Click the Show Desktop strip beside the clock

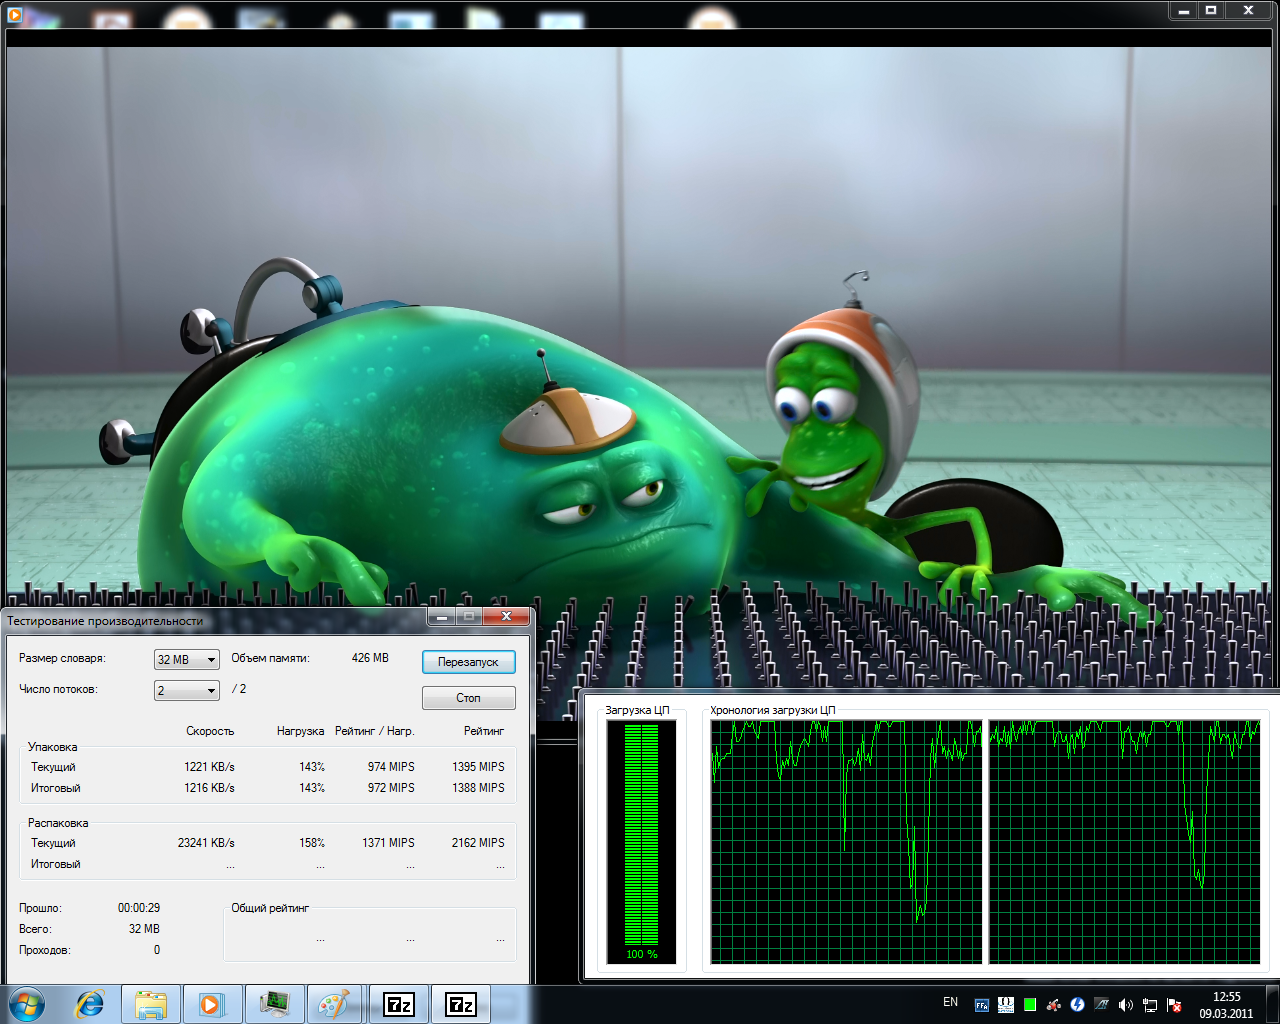coord(1274,1004)
